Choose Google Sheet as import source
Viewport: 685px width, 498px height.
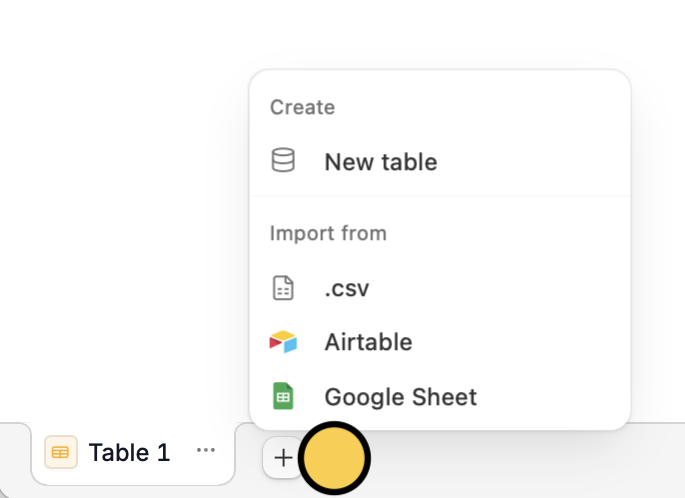click(400, 396)
